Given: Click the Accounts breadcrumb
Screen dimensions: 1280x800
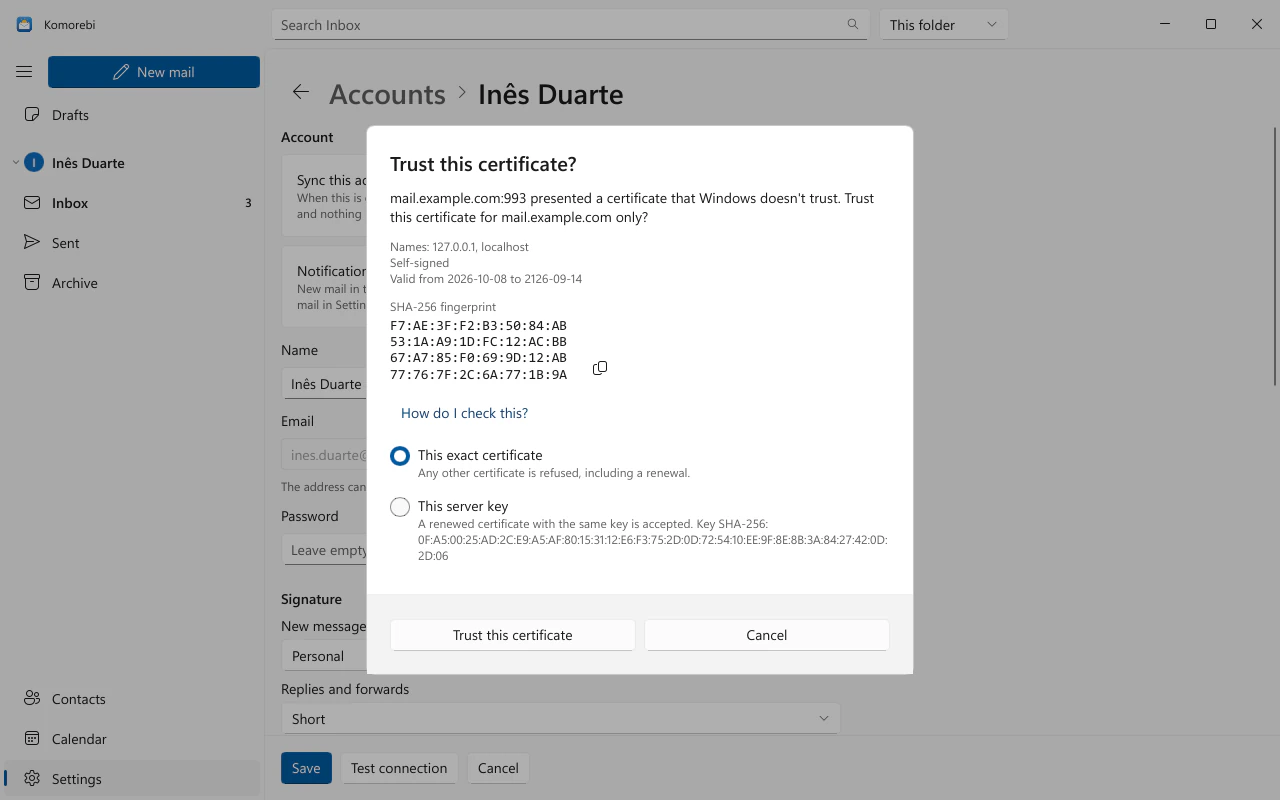Looking at the screenshot, I should [387, 94].
